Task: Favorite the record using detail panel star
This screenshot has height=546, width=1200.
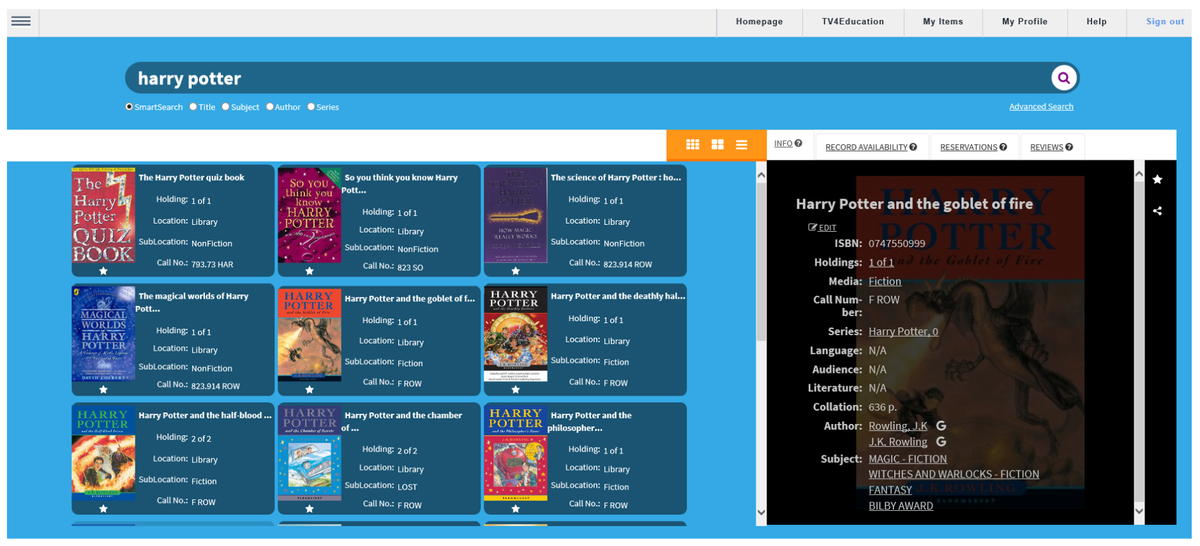Action: coord(1157,179)
